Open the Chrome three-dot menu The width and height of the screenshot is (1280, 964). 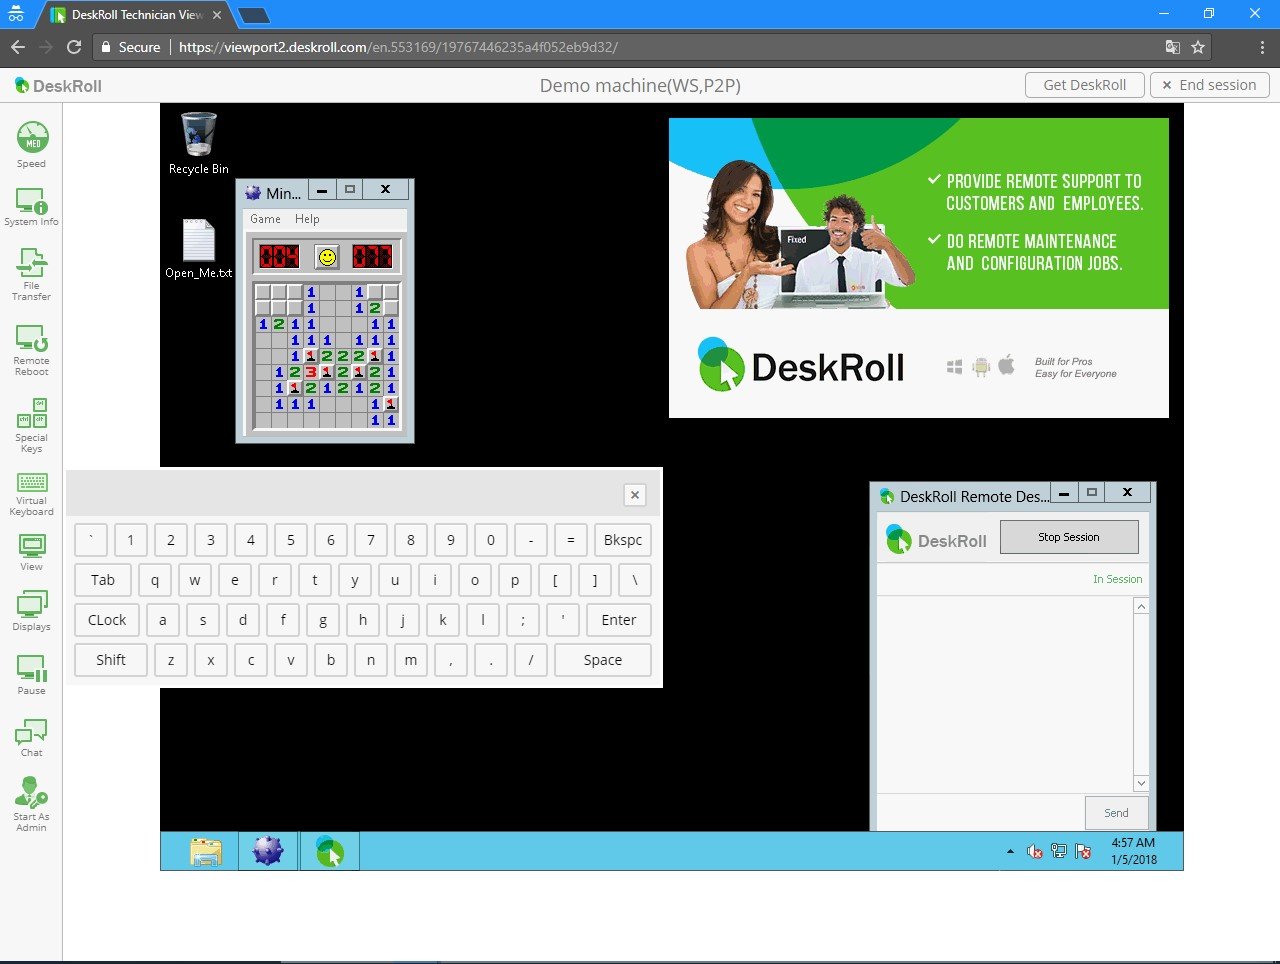click(x=1262, y=47)
